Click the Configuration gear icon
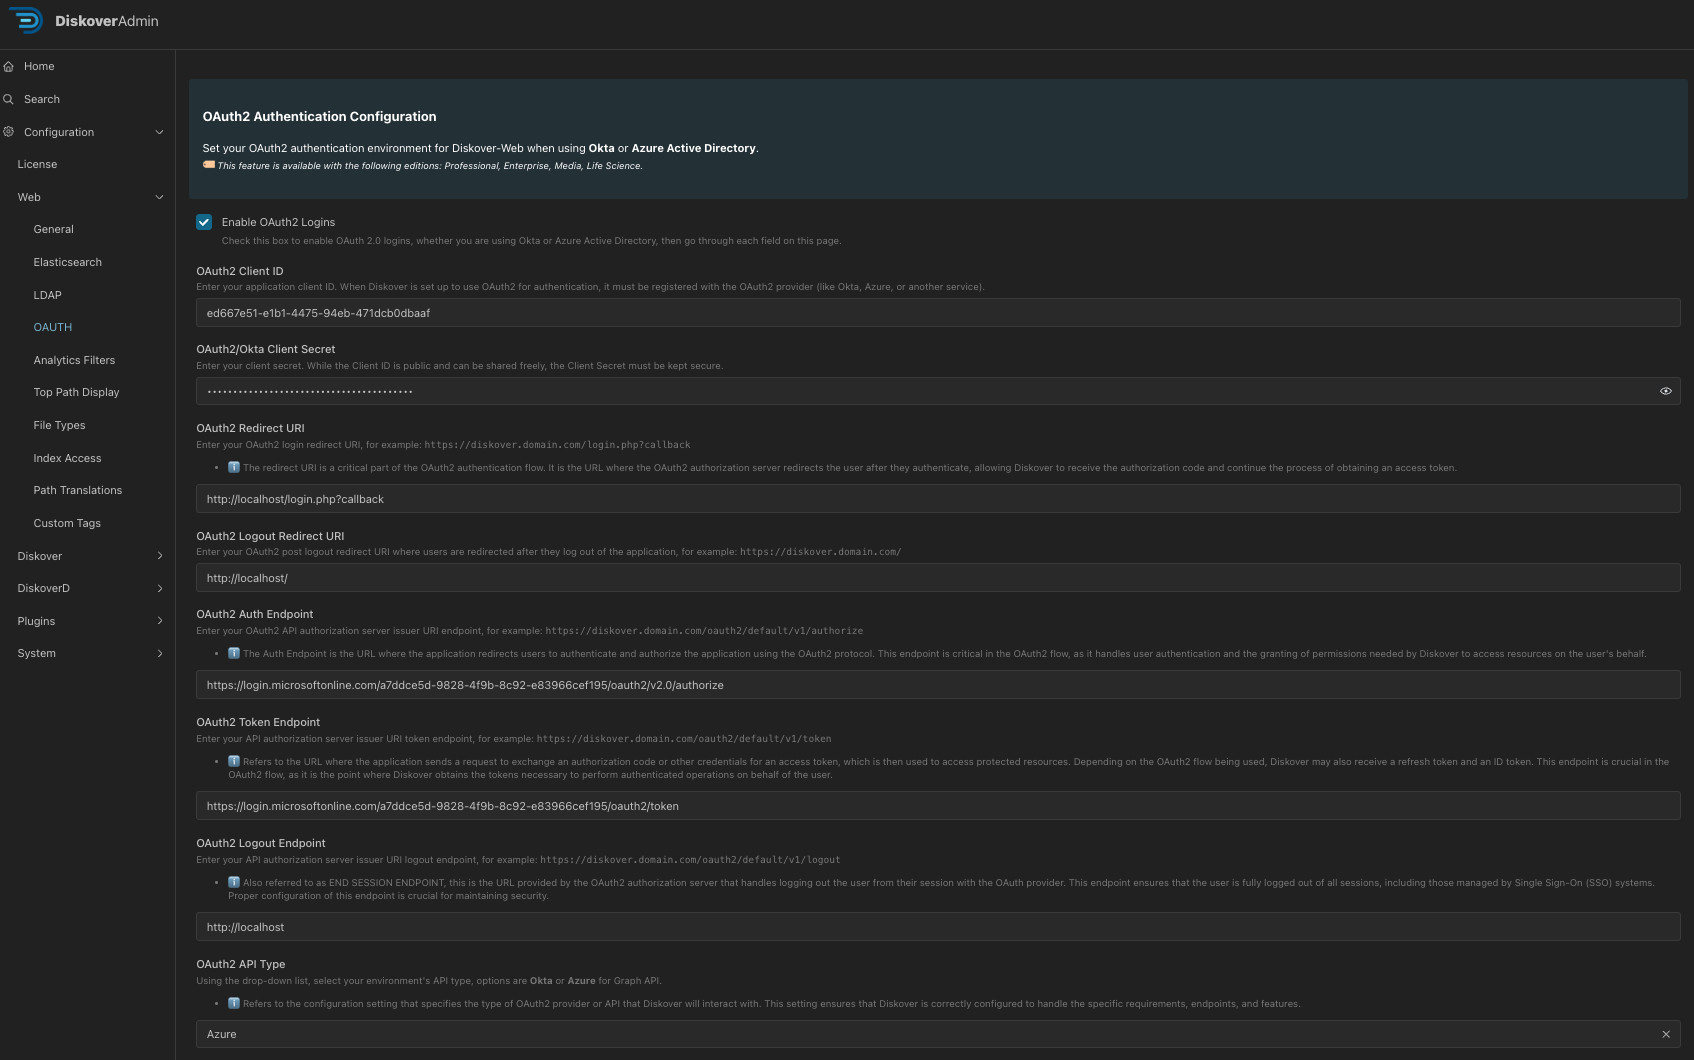Screen dimensions: 1694x1060 tap(8, 132)
